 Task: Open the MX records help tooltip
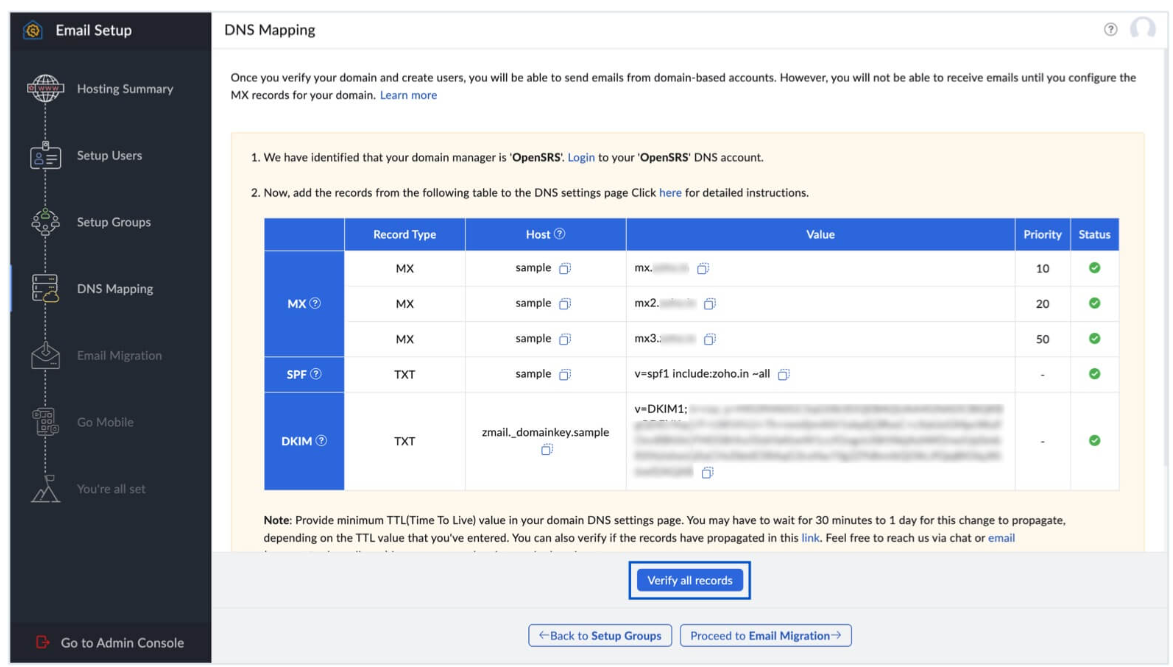(313, 302)
